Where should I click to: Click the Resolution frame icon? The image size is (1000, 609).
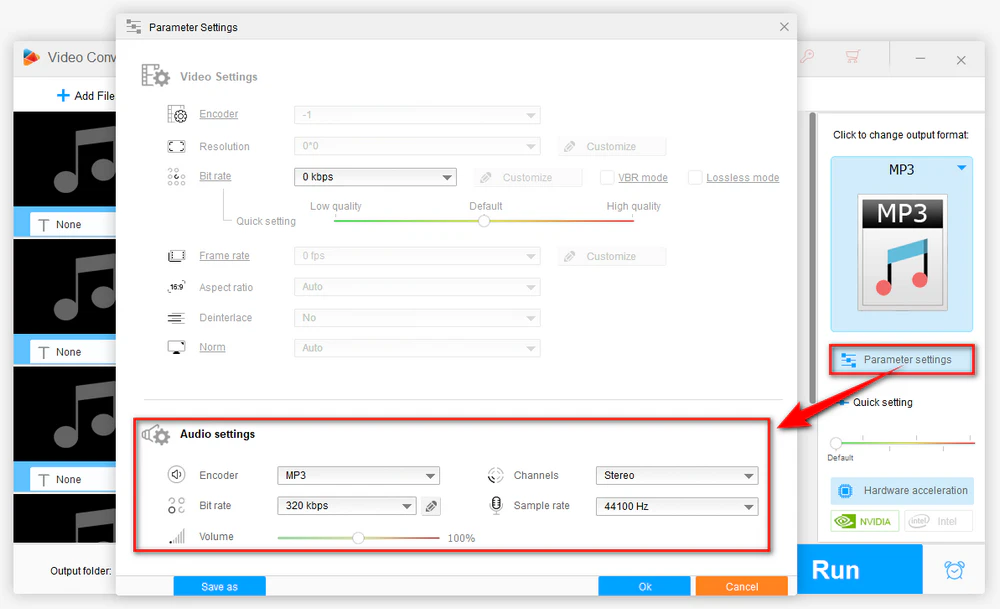176,147
